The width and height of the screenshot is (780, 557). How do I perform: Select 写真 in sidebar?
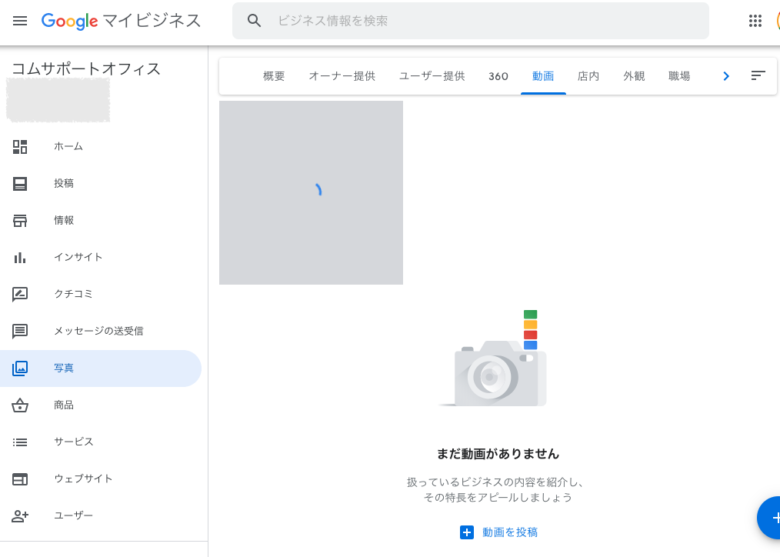(x=100, y=368)
